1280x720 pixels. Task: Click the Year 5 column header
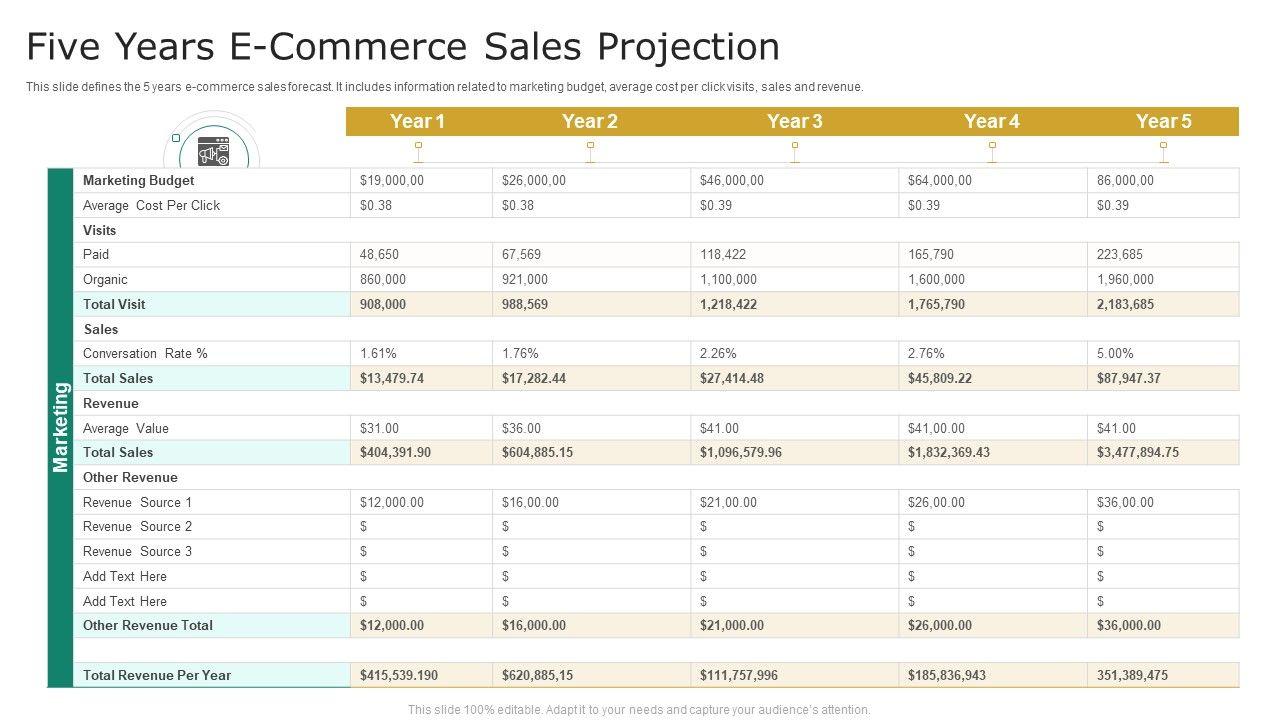tap(1163, 122)
